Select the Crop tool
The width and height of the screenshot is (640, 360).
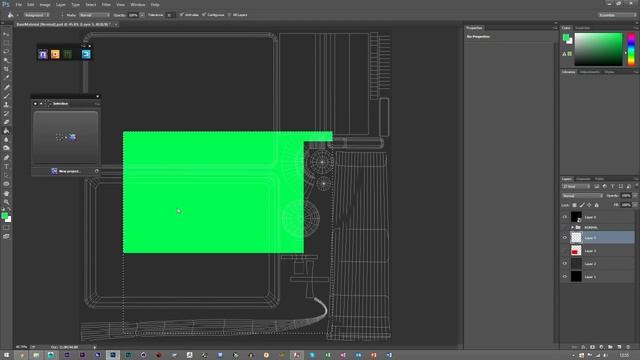click(x=6, y=69)
